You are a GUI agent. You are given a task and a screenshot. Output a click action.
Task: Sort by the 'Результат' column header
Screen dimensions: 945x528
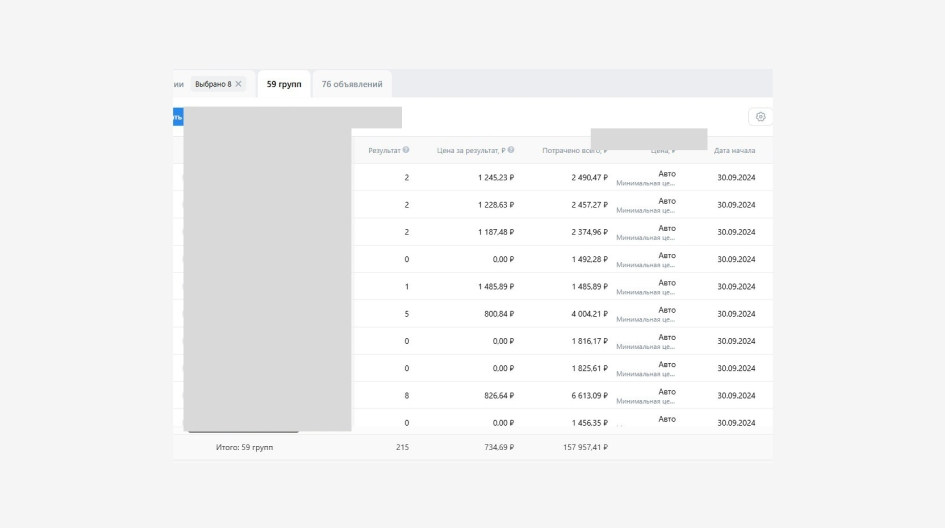pos(385,150)
